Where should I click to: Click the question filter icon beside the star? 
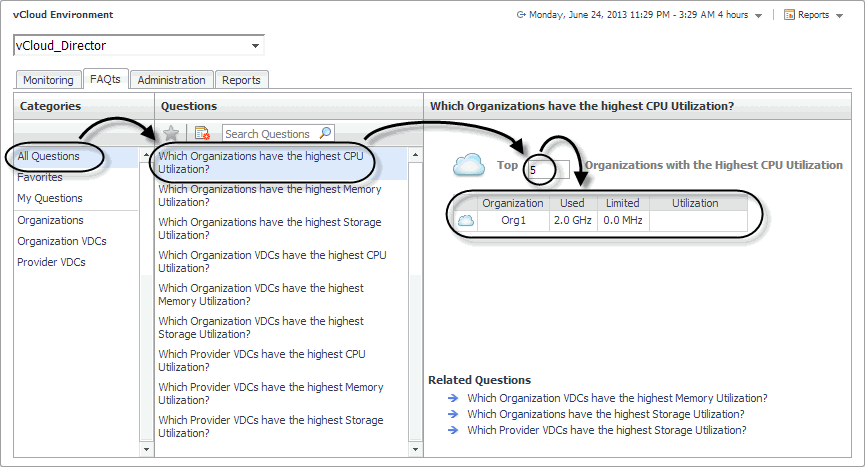tap(203, 133)
